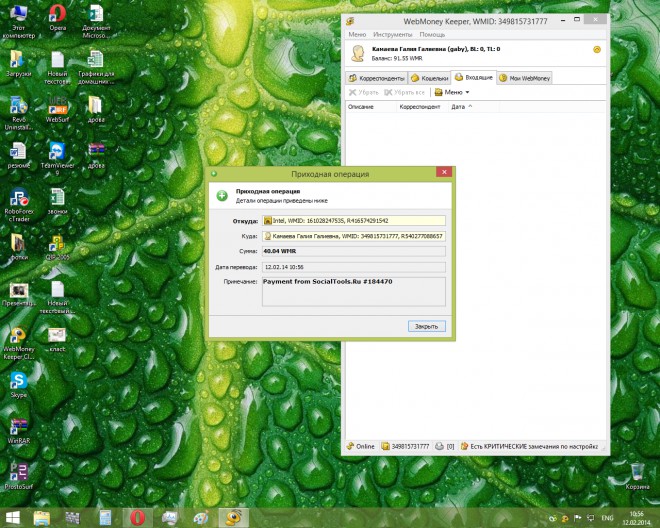Click the ENG language indicator in tray
The height and width of the screenshot is (528, 660).
[x=607, y=518]
